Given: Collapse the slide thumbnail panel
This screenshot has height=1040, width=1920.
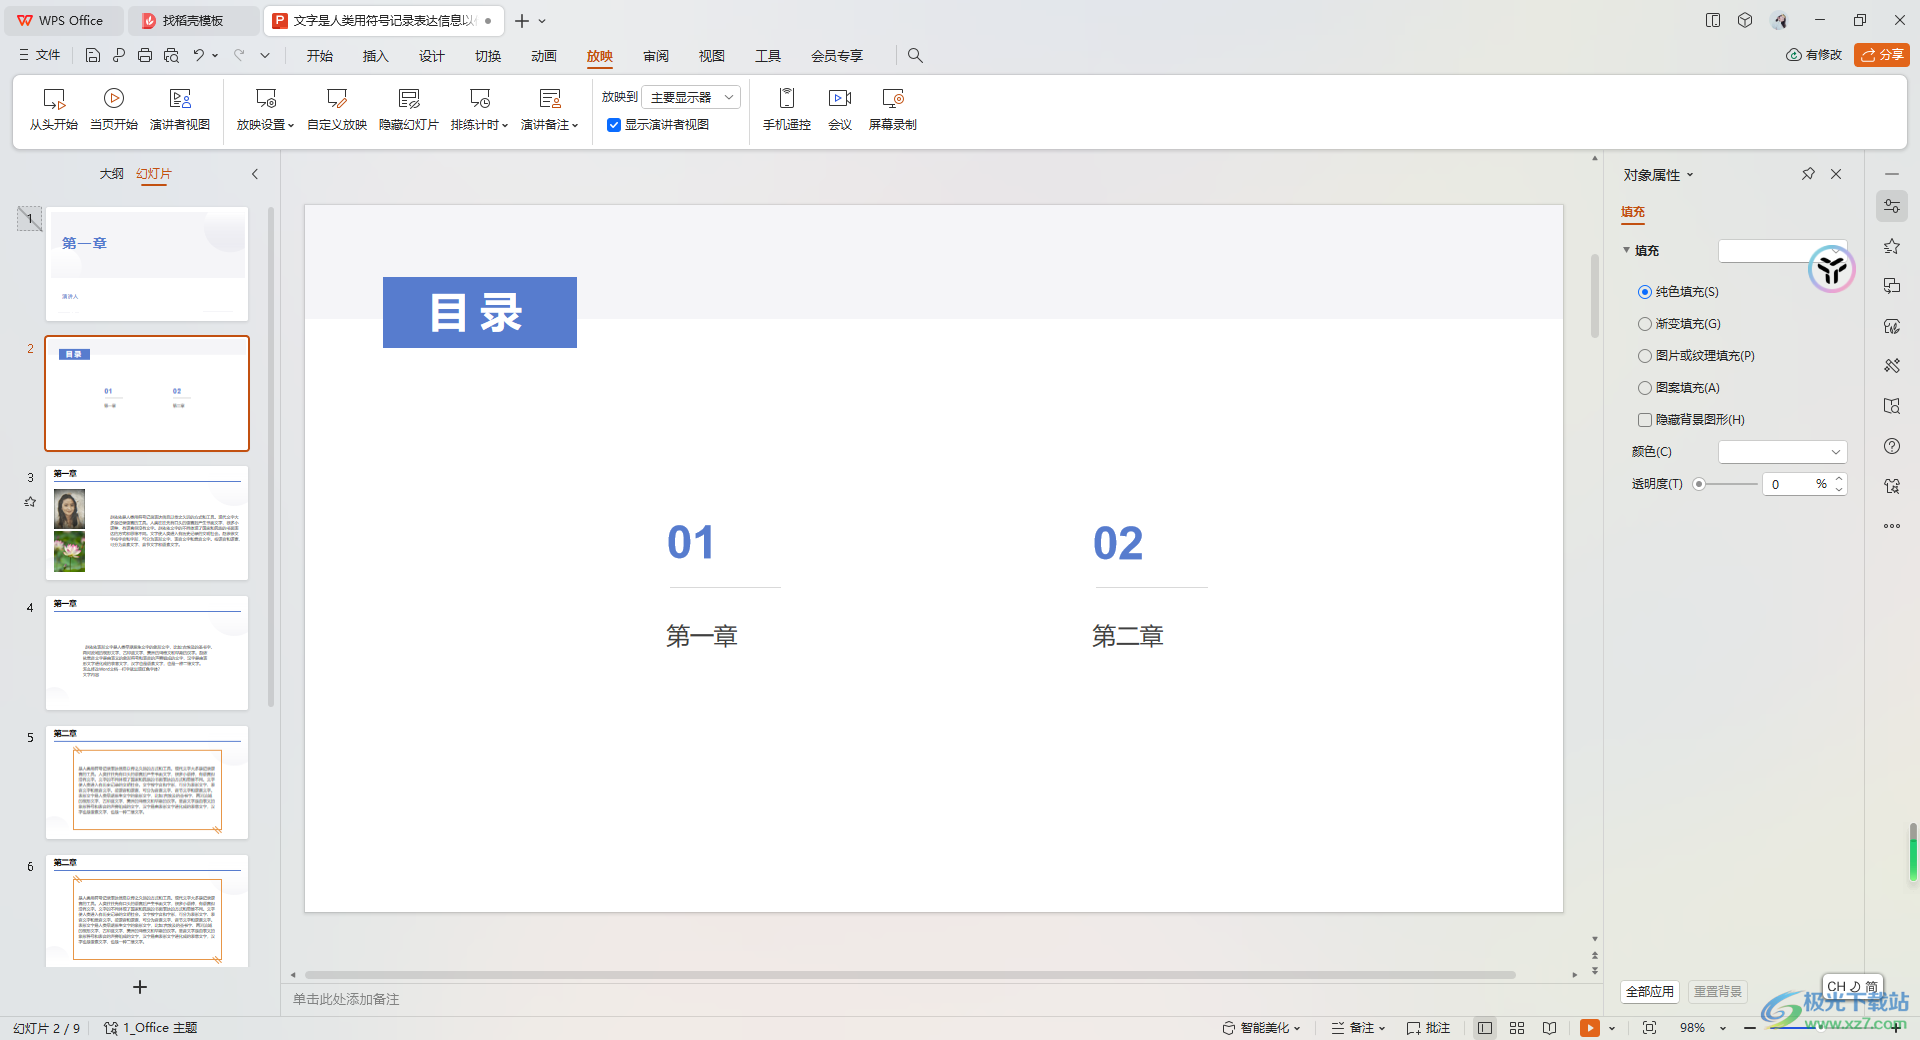Looking at the screenshot, I should (x=255, y=174).
